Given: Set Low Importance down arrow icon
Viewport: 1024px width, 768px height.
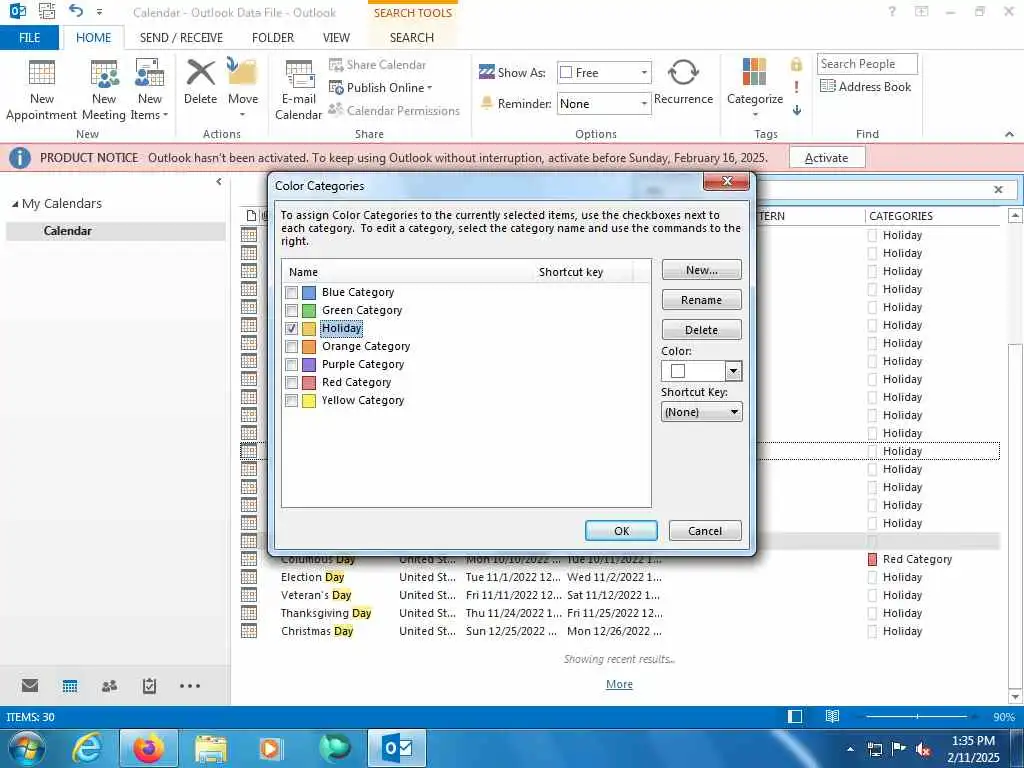Looking at the screenshot, I should 797,110.
